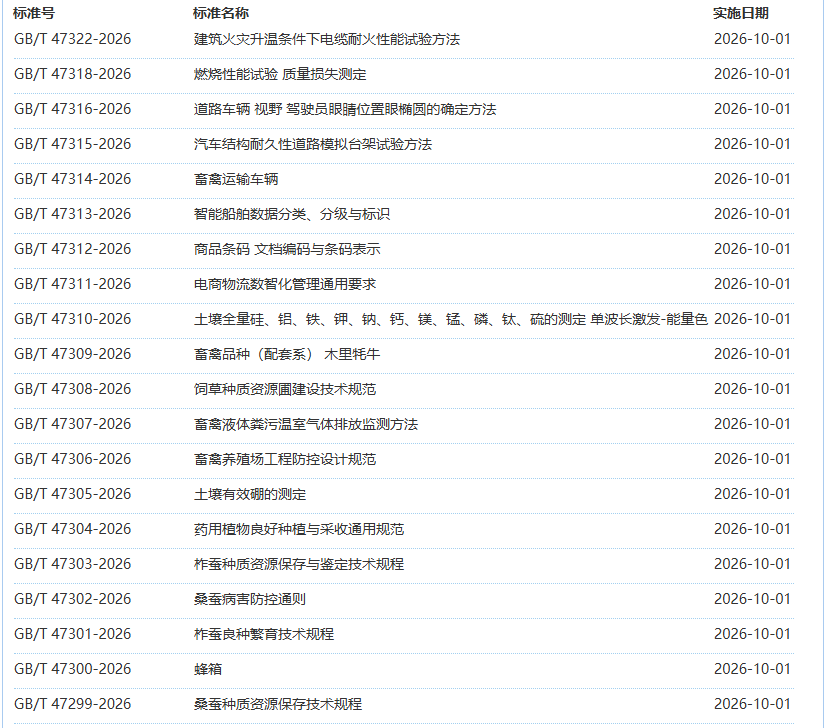Viewport: 827px width, 728px height.
Task: Select GB/T 47304-2026 standard number
Action: pyautogui.click(x=72, y=529)
